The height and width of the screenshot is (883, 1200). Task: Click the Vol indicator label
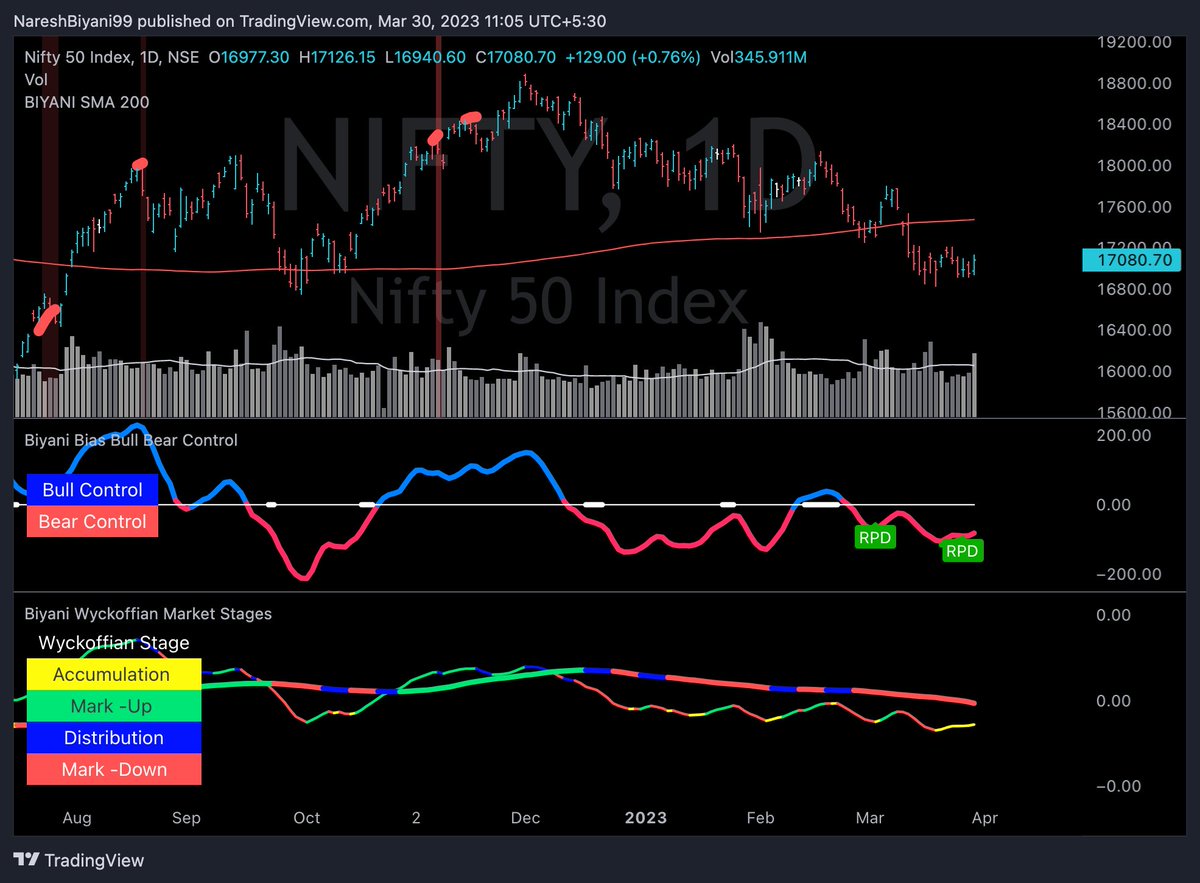35,79
